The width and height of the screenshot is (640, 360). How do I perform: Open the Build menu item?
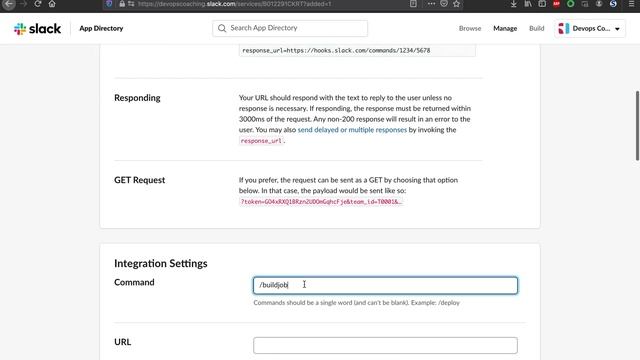click(536, 29)
